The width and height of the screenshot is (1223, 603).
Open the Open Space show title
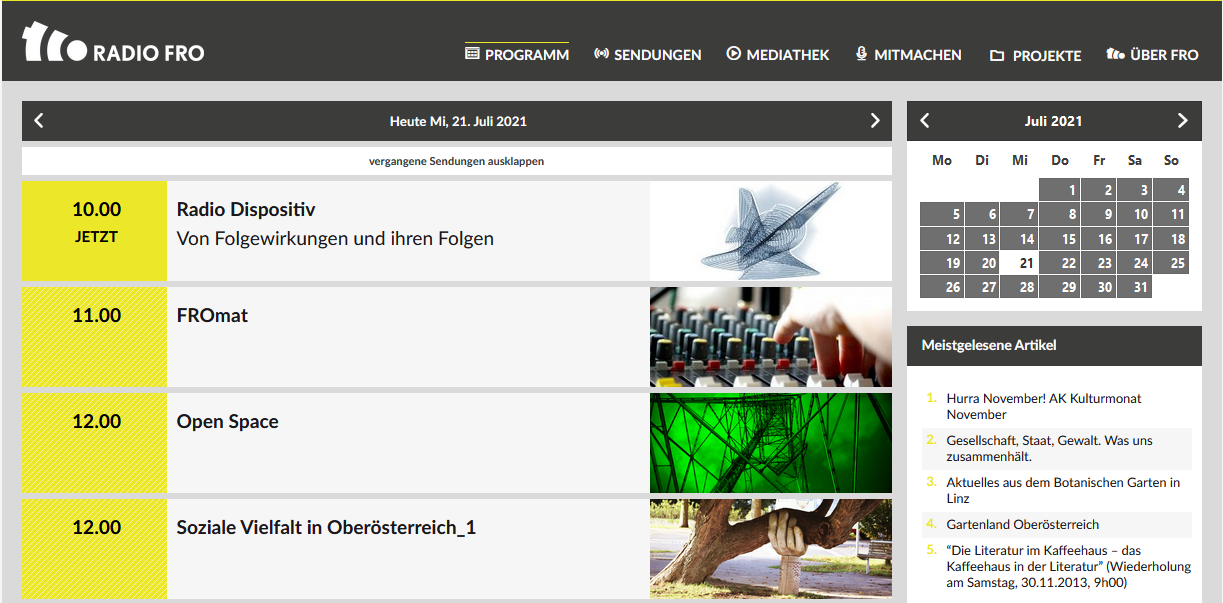(228, 422)
